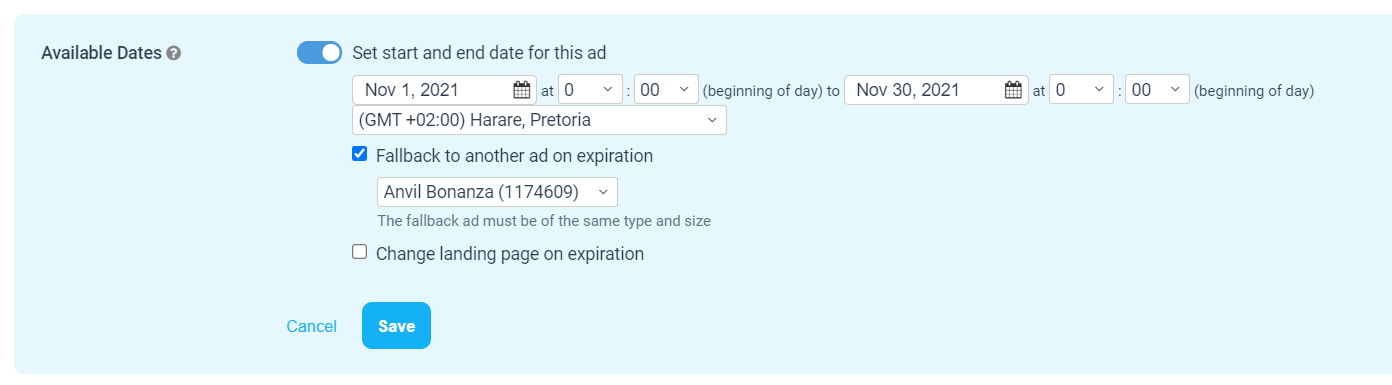This screenshot has height=385, width=1392.
Task: Click the Nov 1, 2021 start date field
Action: [445, 90]
